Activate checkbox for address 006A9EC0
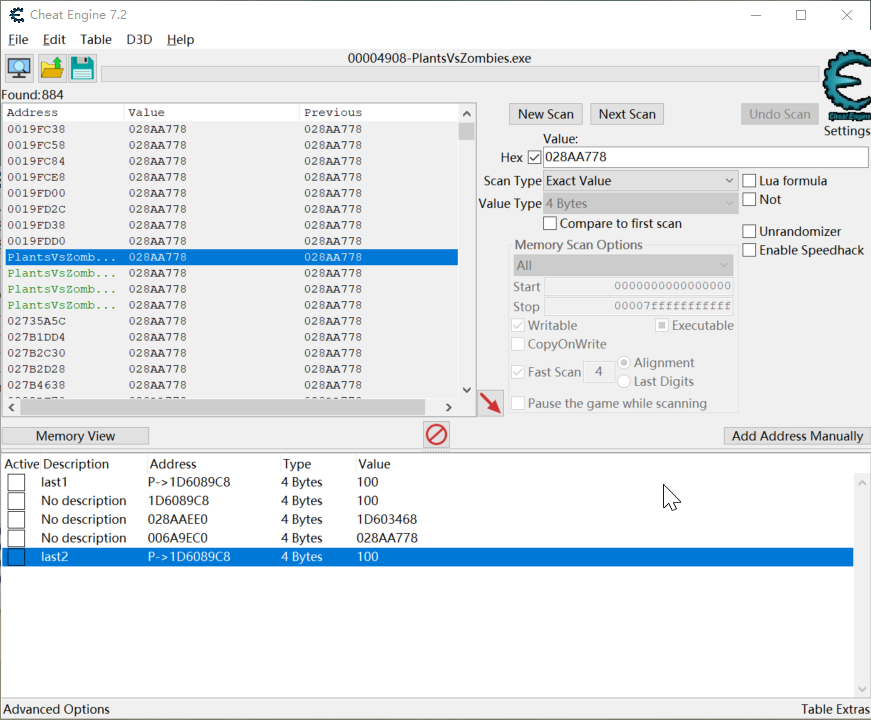 (x=16, y=538)
